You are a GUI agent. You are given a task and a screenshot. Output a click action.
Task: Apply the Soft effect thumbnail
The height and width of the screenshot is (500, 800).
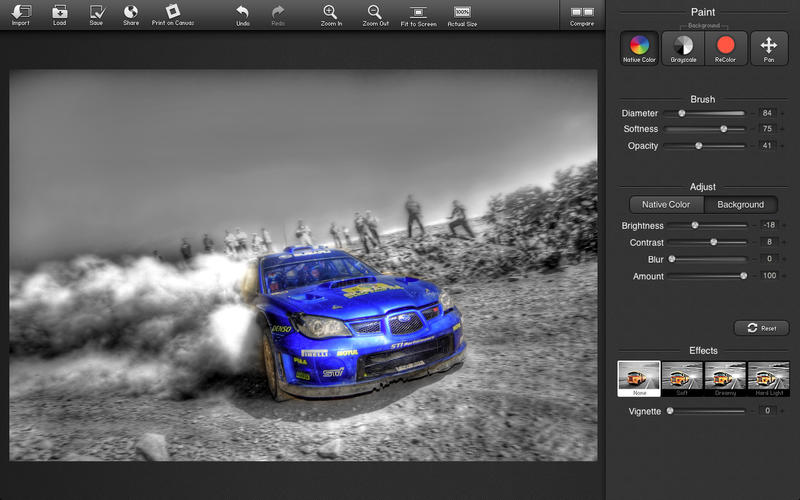point(682,379)
